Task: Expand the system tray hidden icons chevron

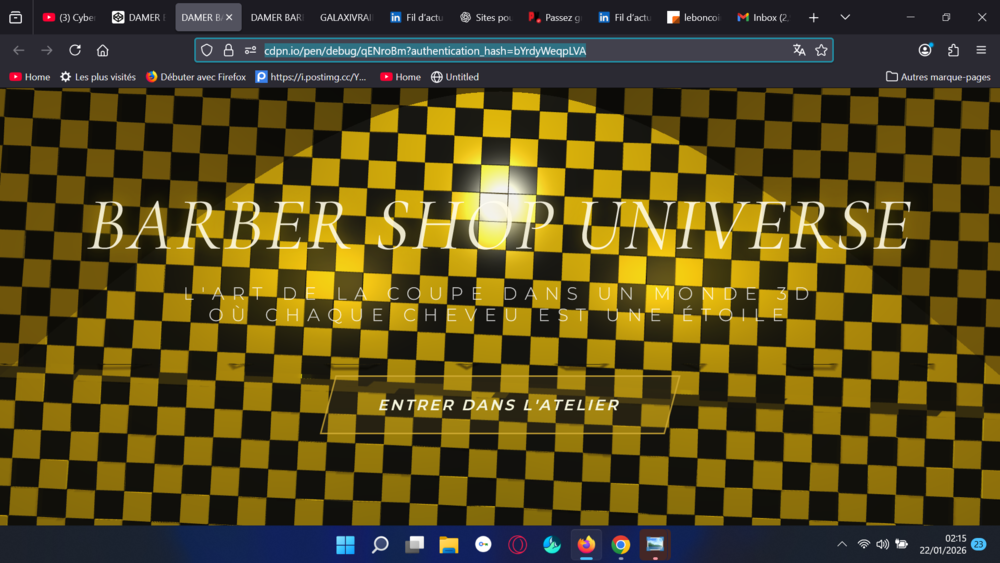Action: pos(841,544)
